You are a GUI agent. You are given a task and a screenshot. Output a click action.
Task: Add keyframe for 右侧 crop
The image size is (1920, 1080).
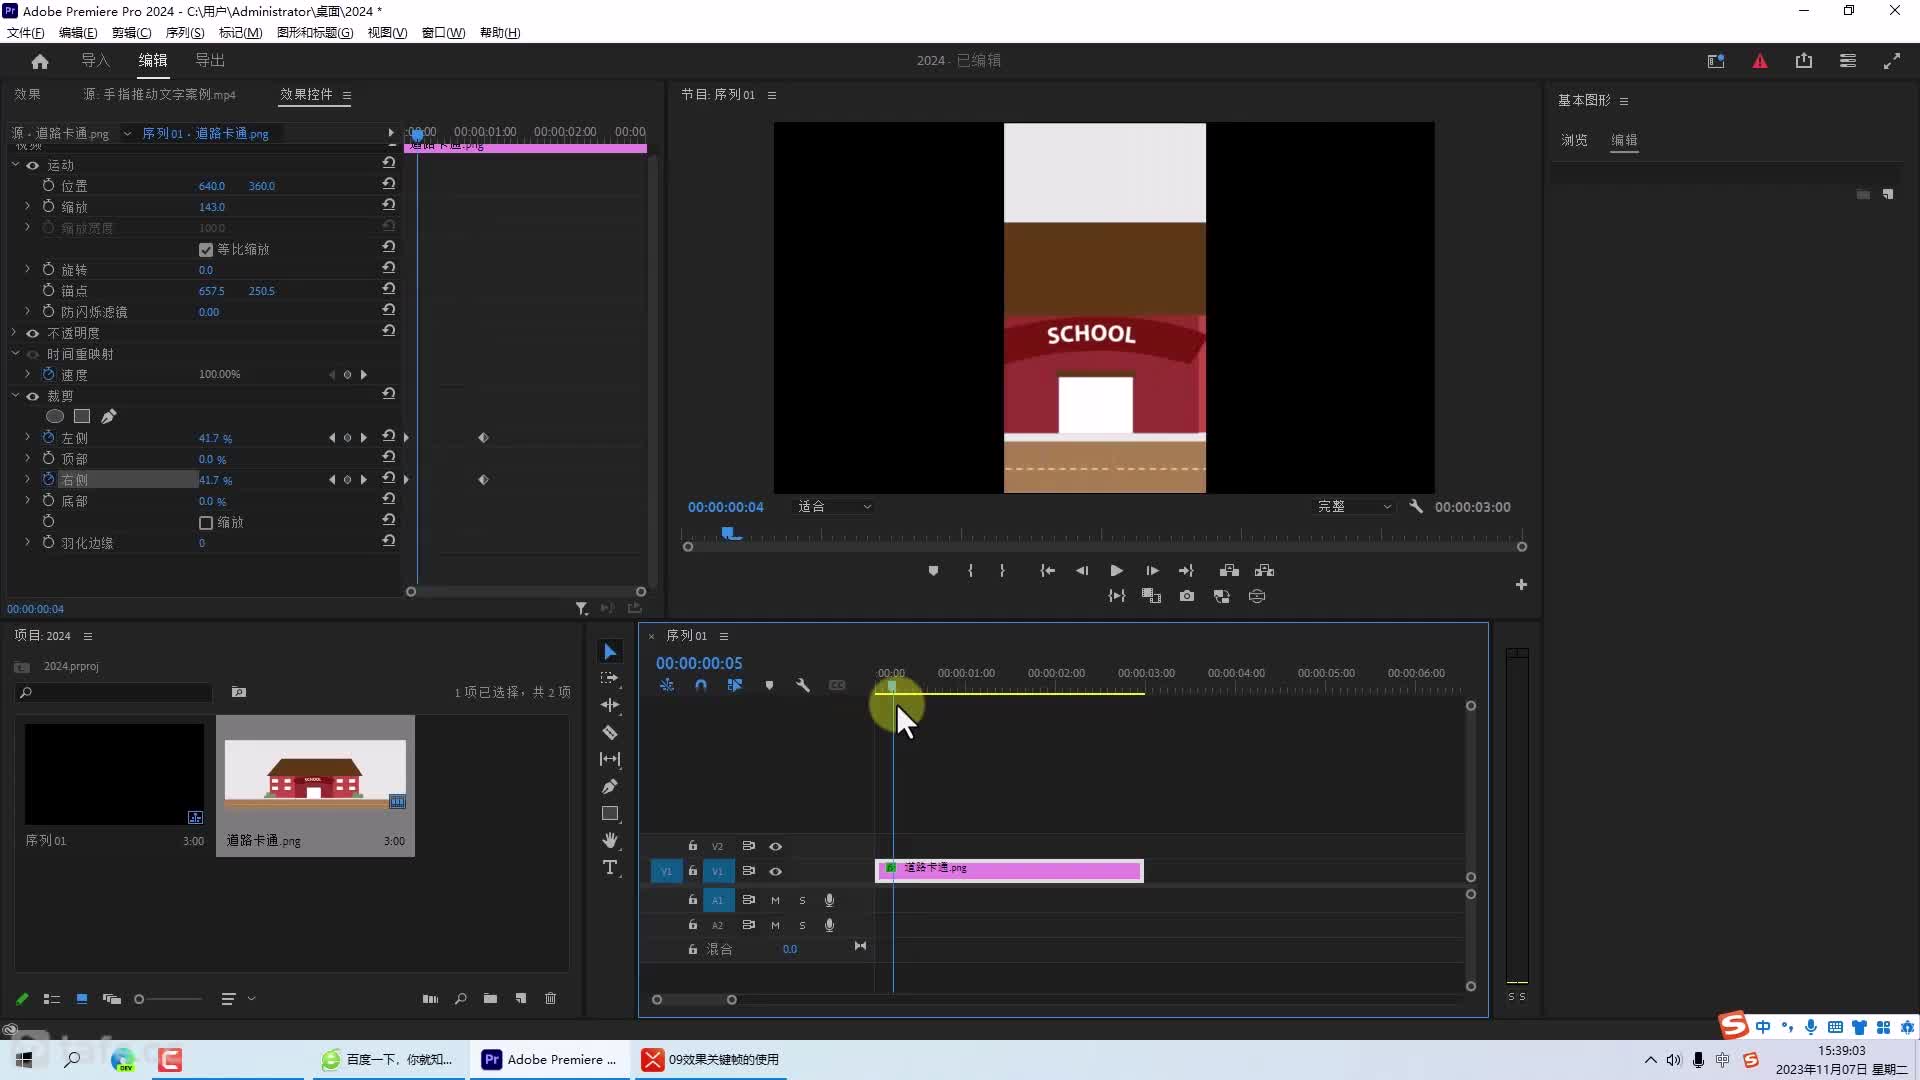347,479
